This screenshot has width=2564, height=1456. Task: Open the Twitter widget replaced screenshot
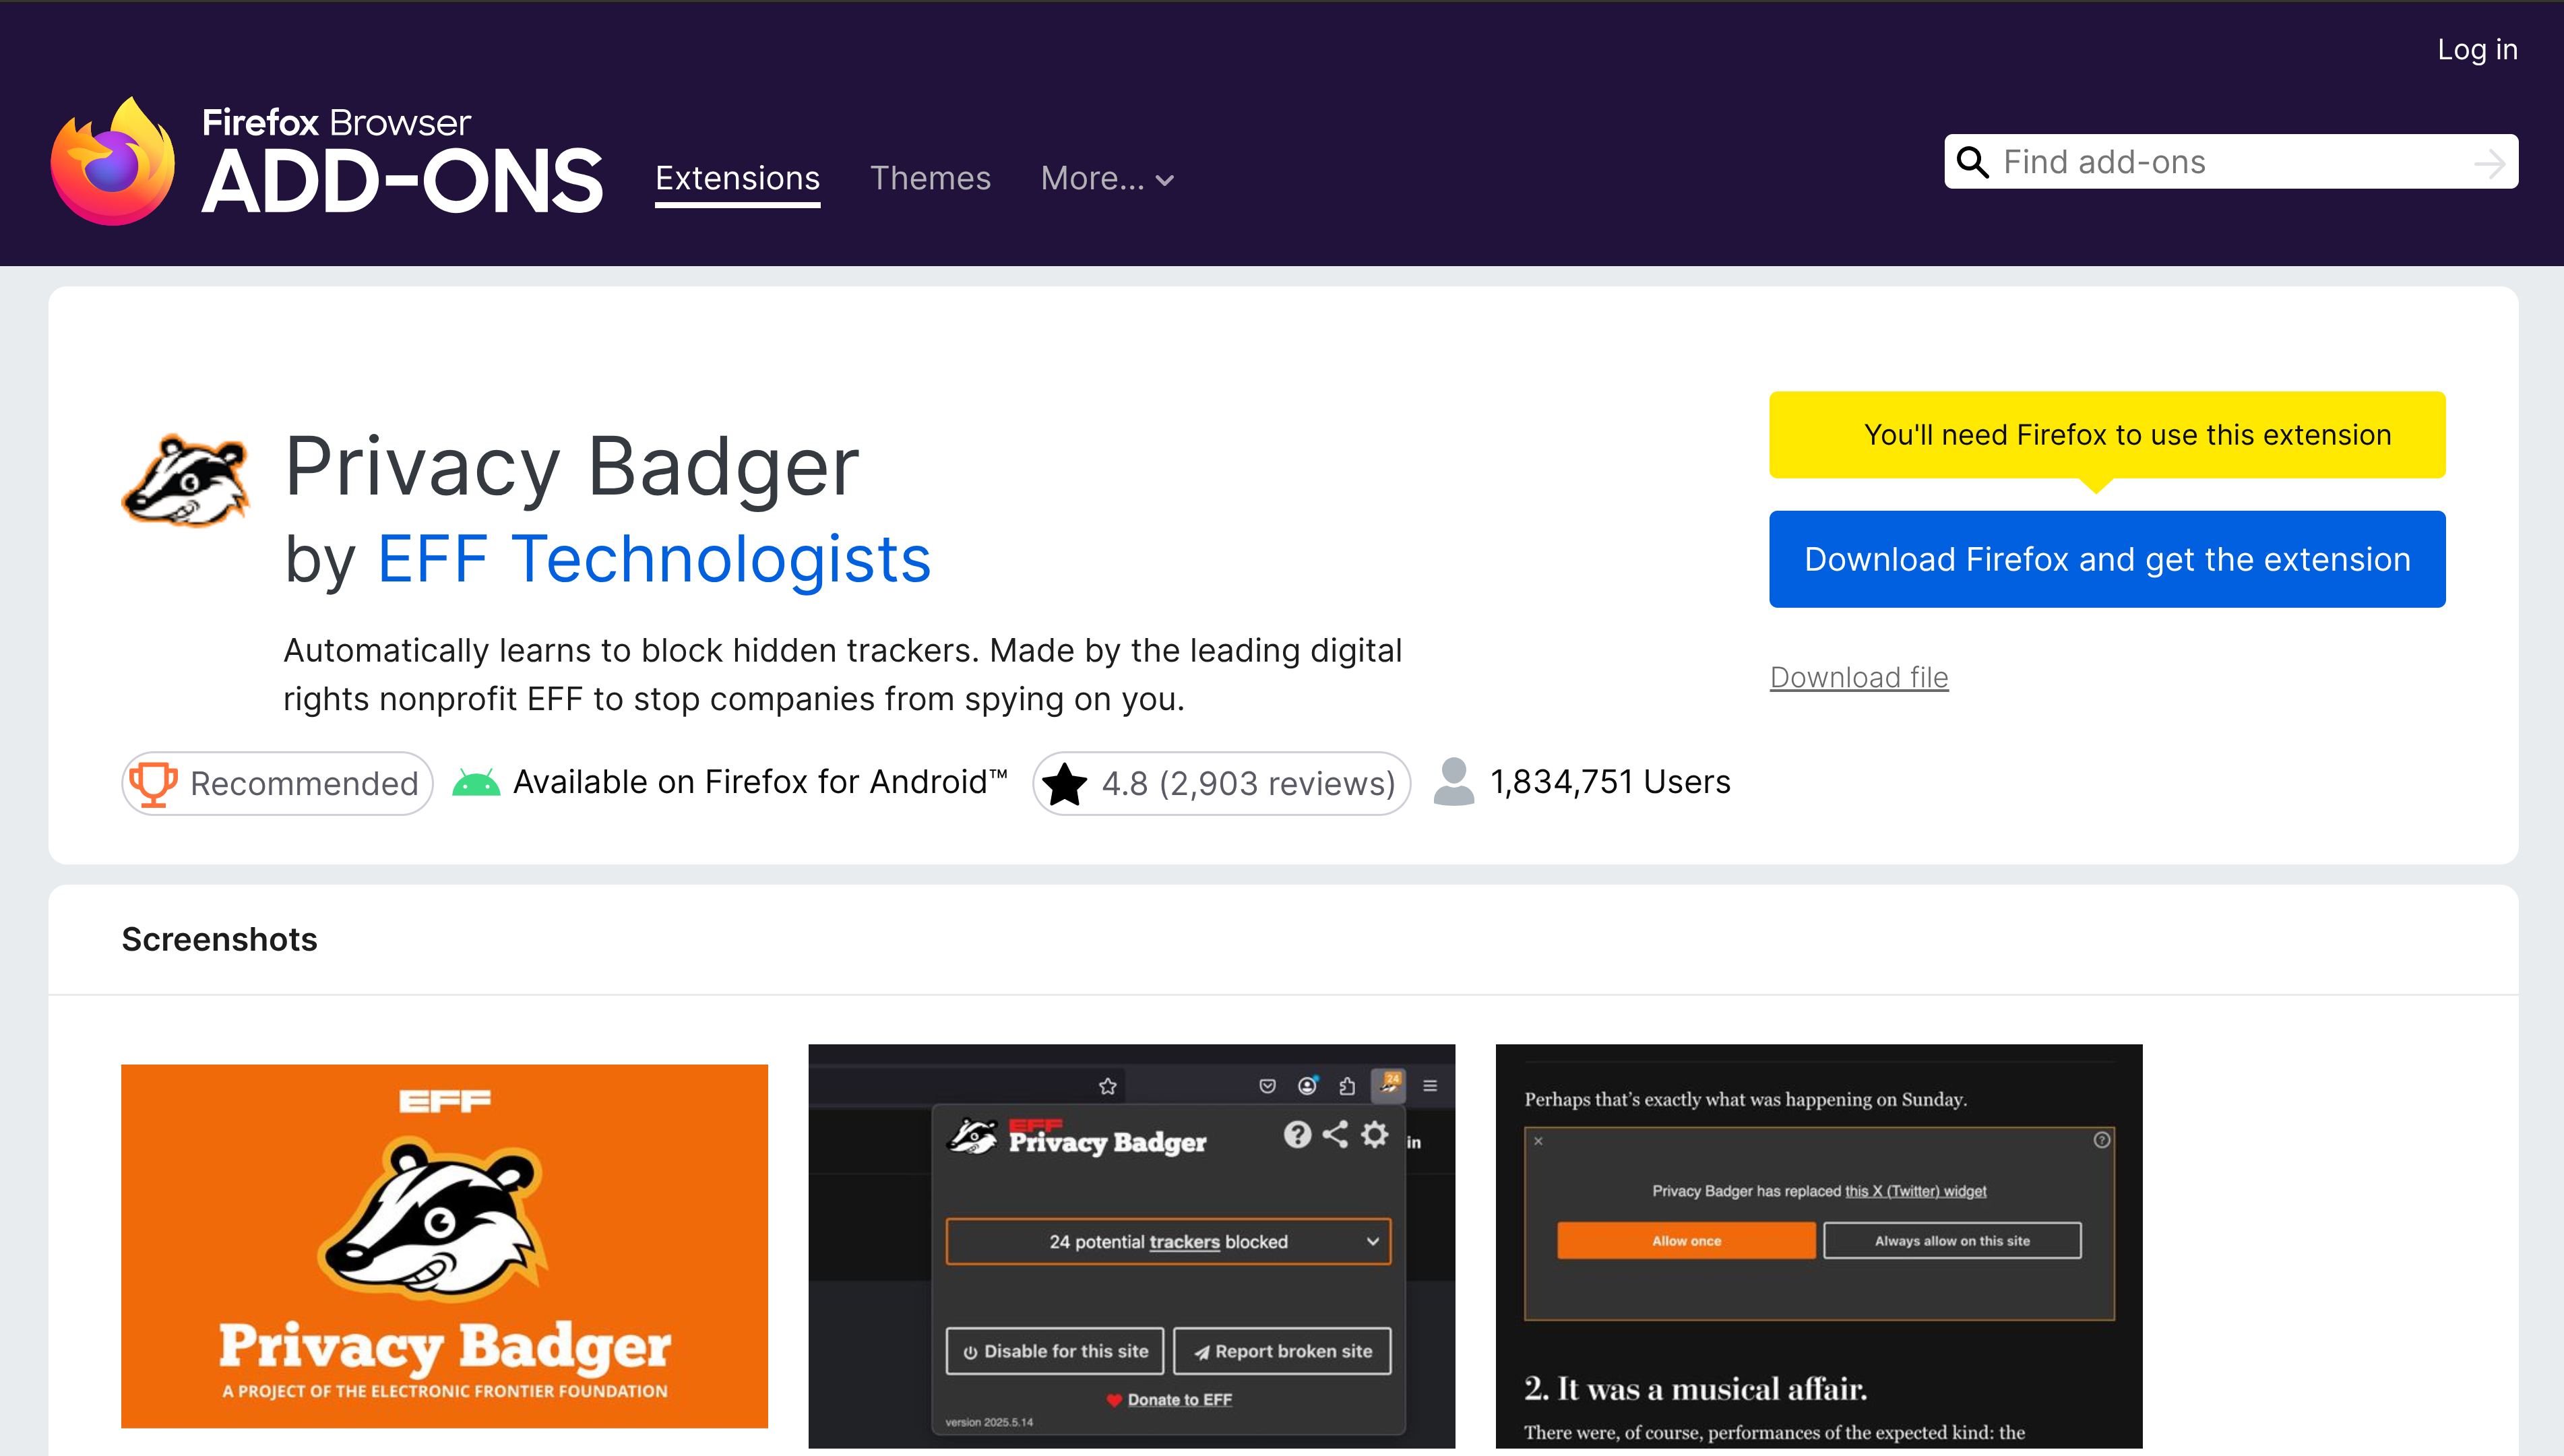[x=1819, y=1246]
